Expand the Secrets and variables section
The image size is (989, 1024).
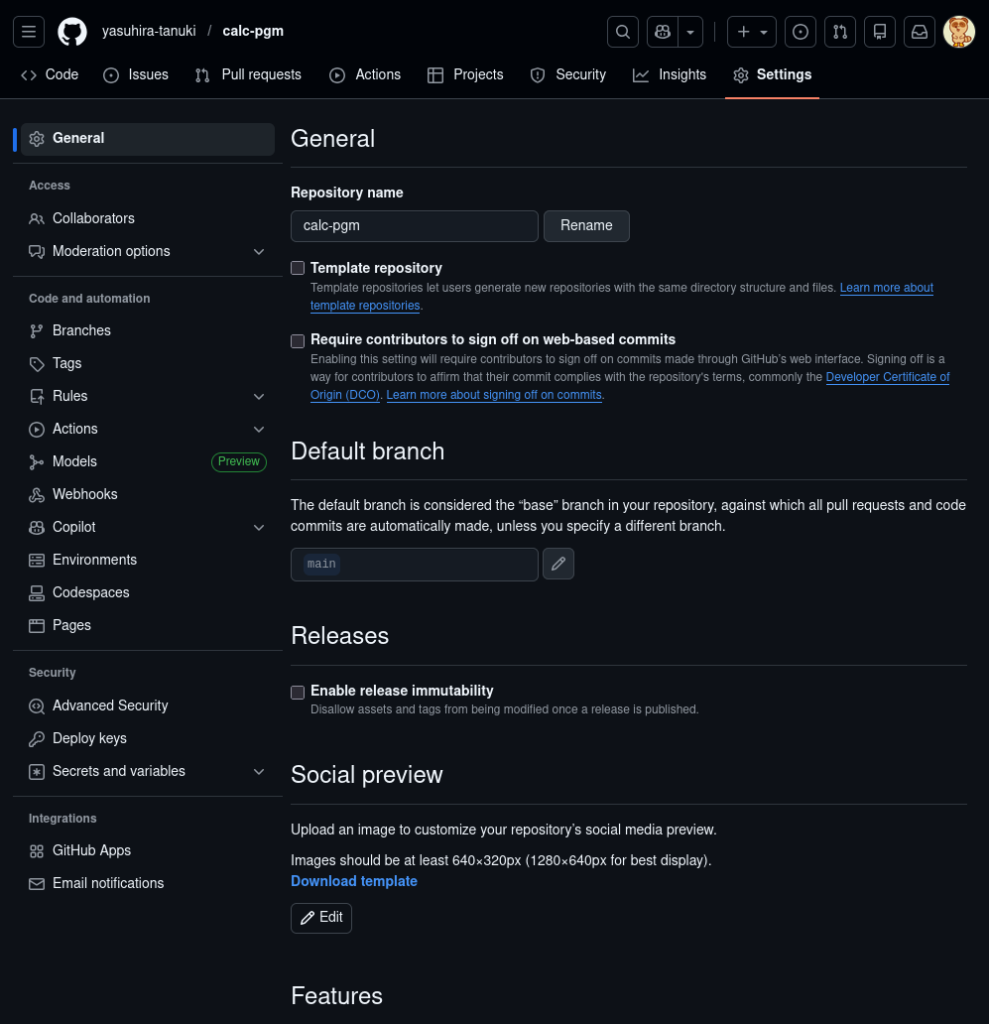[x=258, y=772]
